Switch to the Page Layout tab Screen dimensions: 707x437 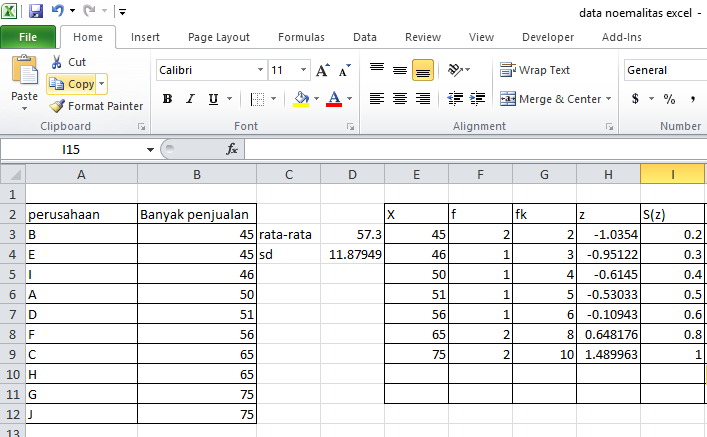coord(219,37)
